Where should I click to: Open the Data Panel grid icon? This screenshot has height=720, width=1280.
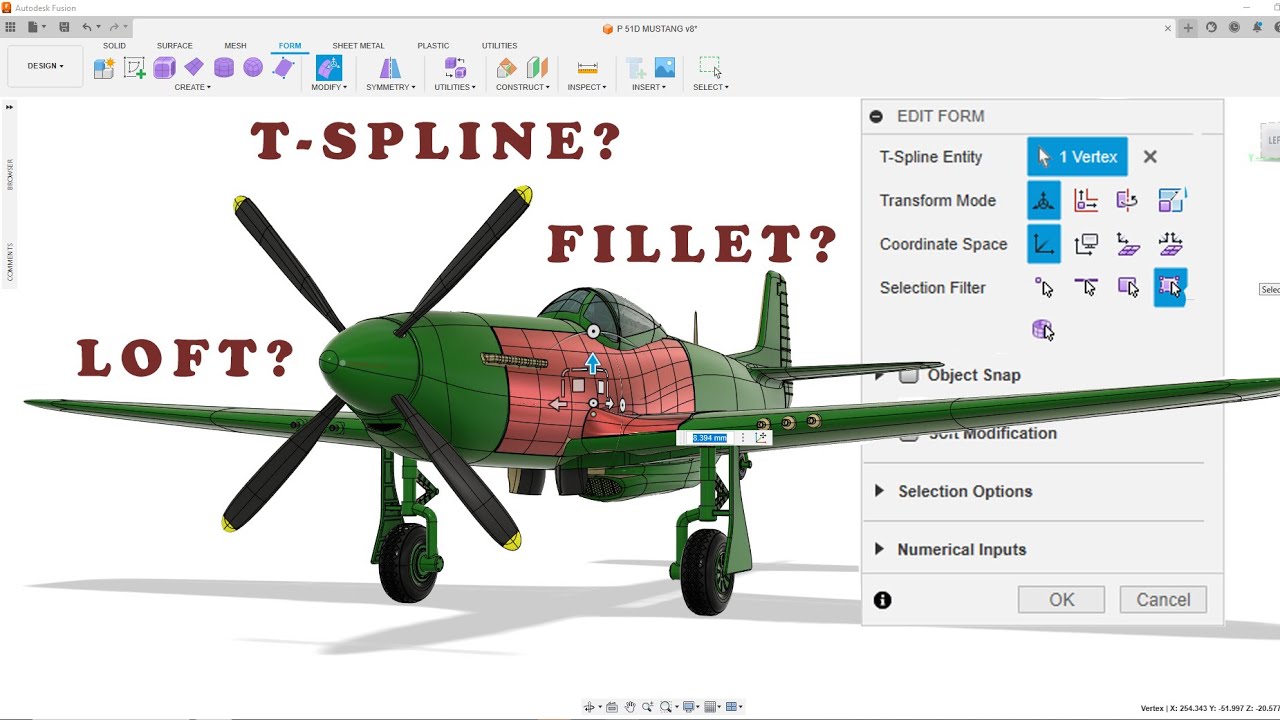tap(10, 27)
